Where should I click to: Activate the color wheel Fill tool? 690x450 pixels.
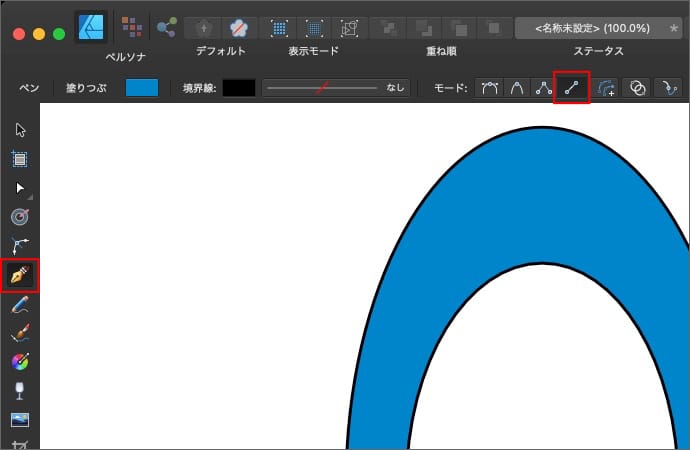pyautogui.click(x=20, y=362)
